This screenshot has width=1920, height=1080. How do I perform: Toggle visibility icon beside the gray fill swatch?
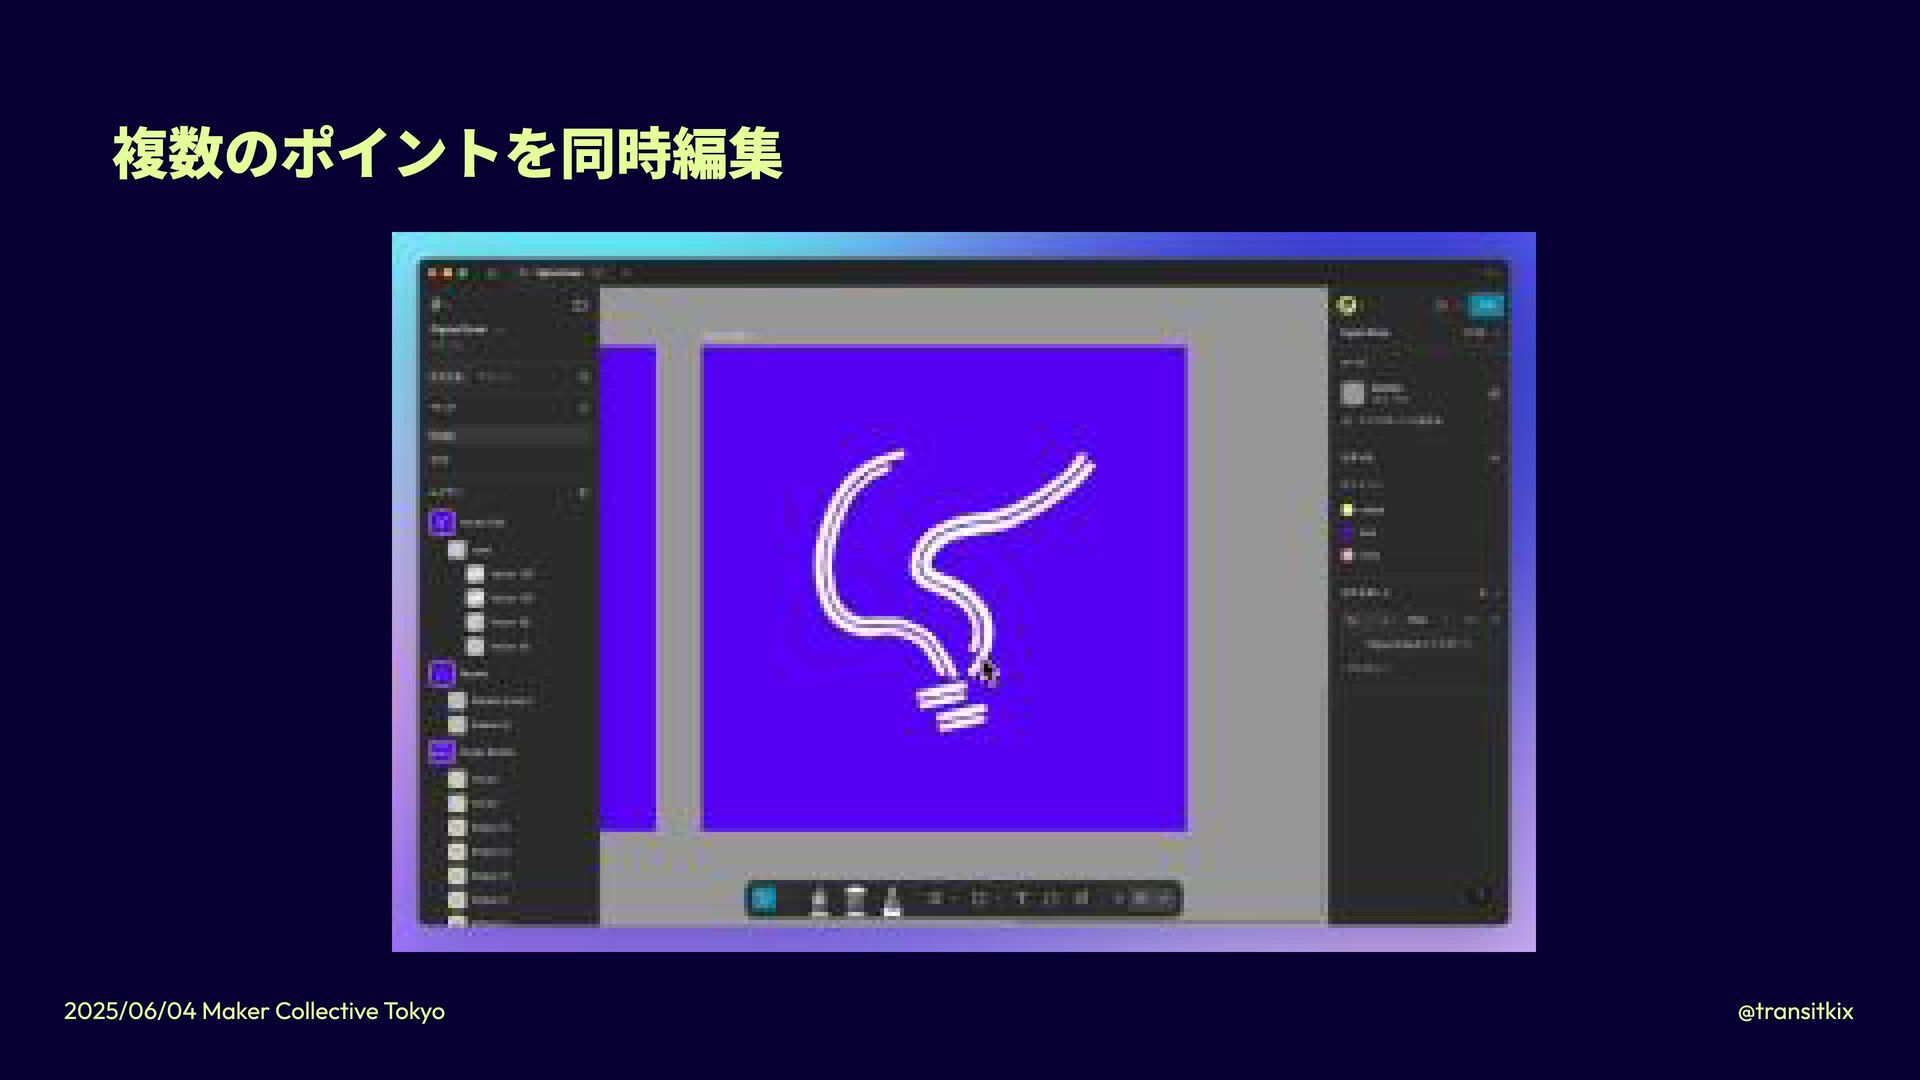pyautogui.click(x=1494, y=393)
